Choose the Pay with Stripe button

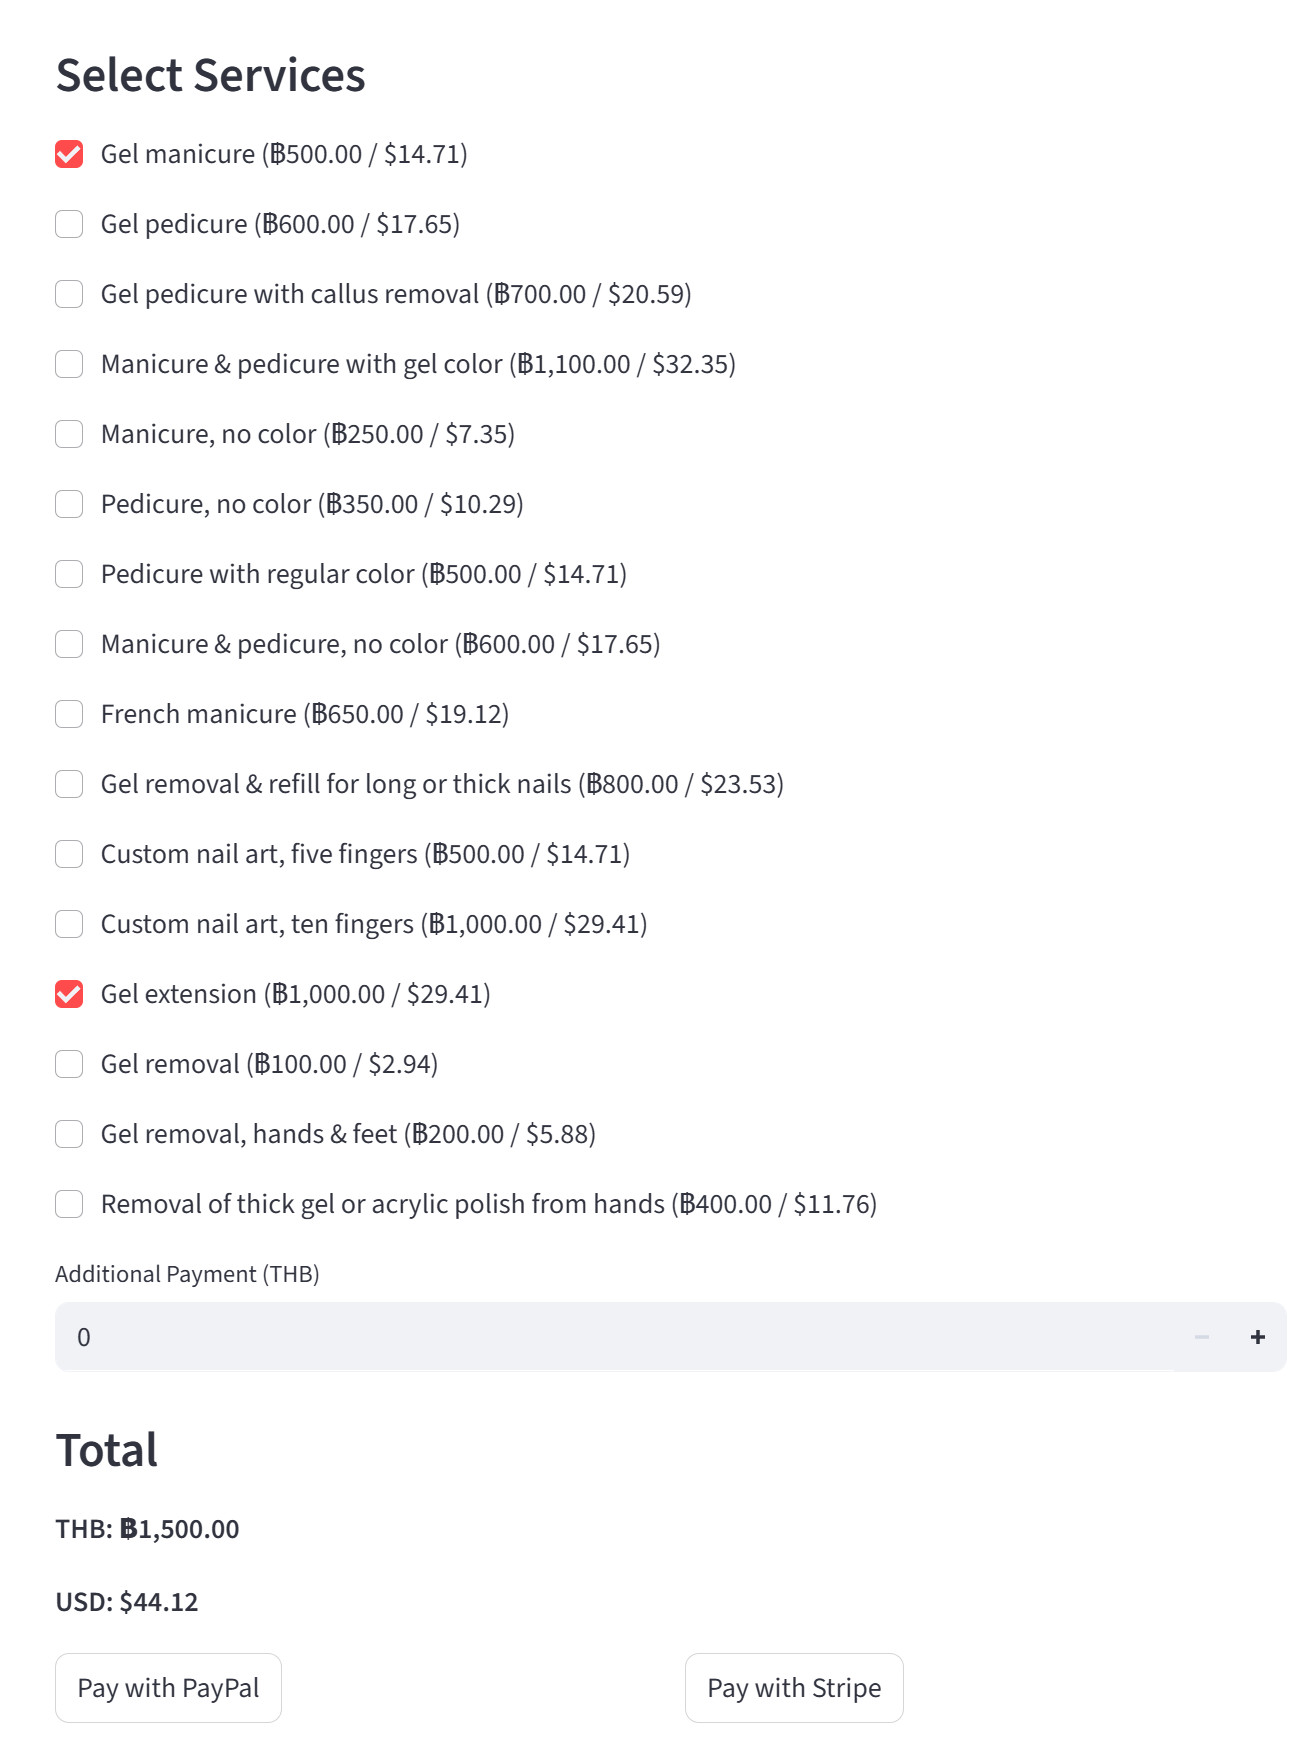click(x=794, y=1688)
